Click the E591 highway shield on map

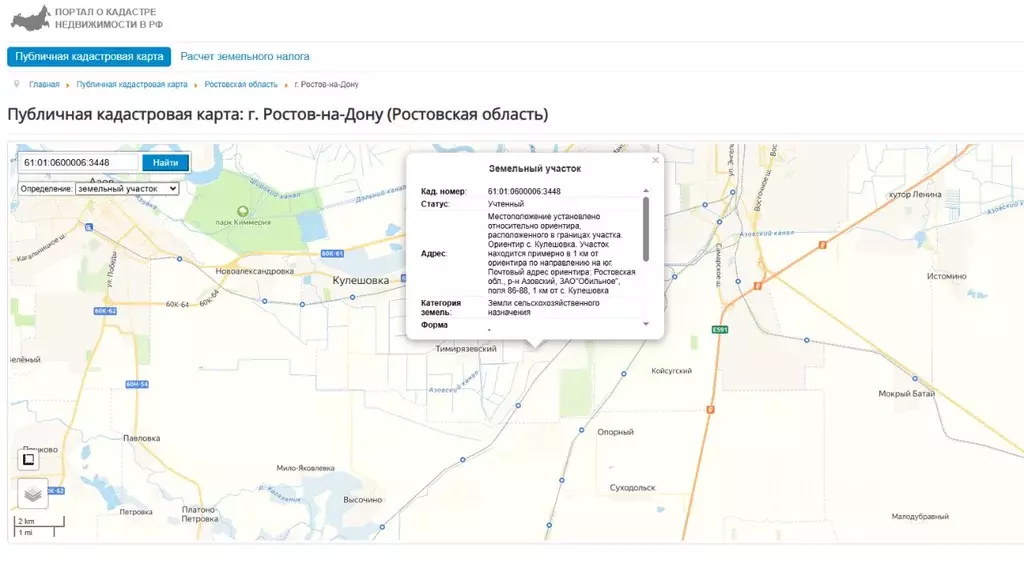(720, 329)
